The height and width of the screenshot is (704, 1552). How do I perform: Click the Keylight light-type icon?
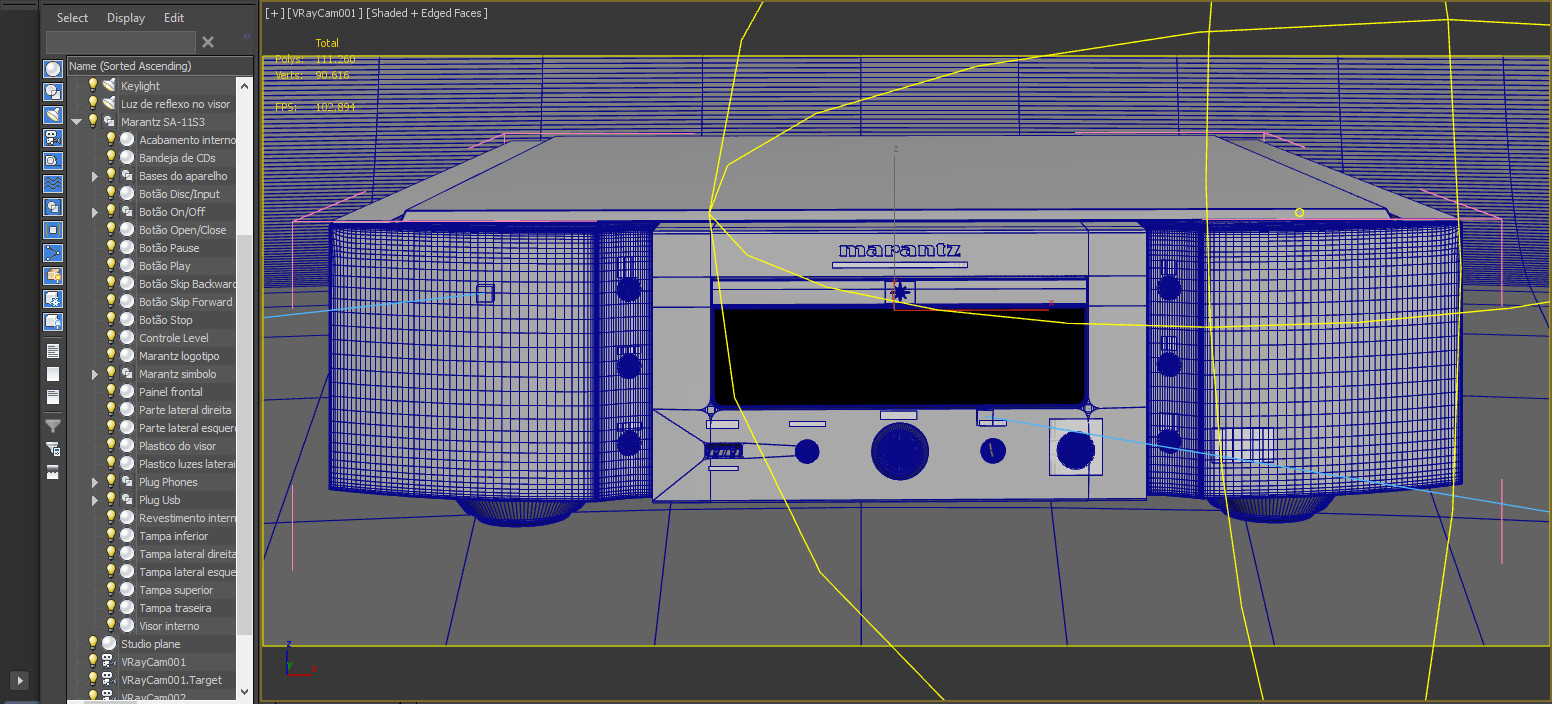tap(109, 86)
